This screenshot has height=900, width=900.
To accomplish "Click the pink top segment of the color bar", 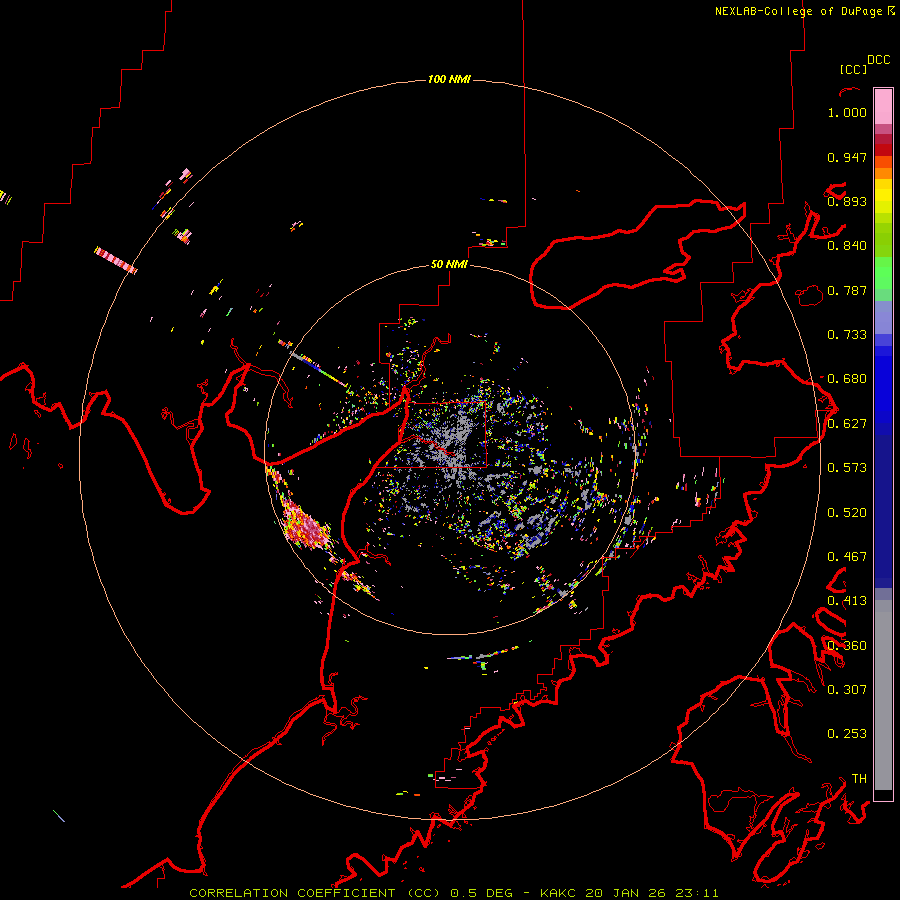I will point(883,107).
